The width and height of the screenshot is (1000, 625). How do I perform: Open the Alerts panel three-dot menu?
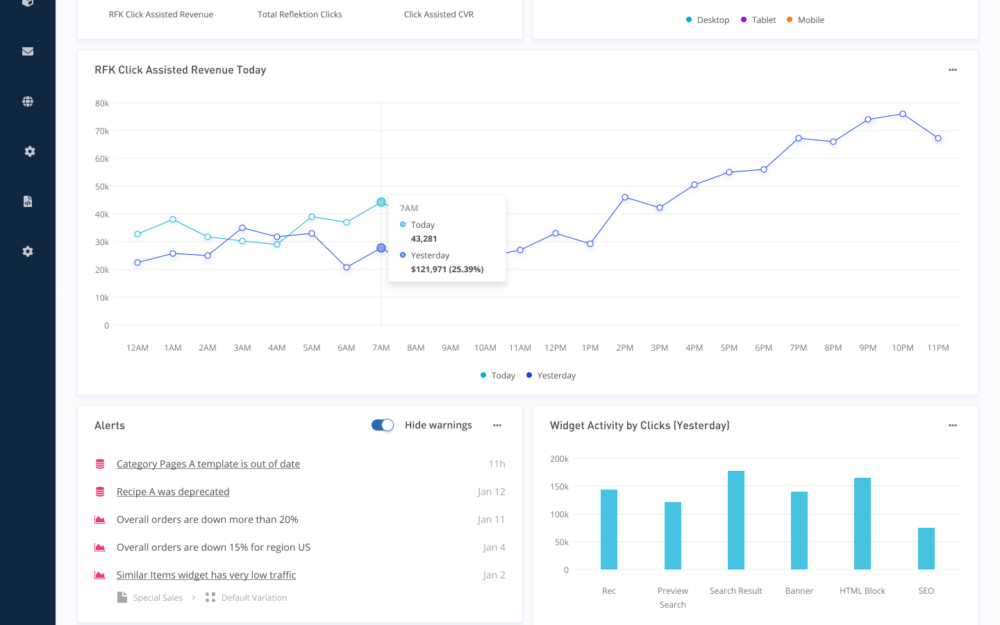497,425
